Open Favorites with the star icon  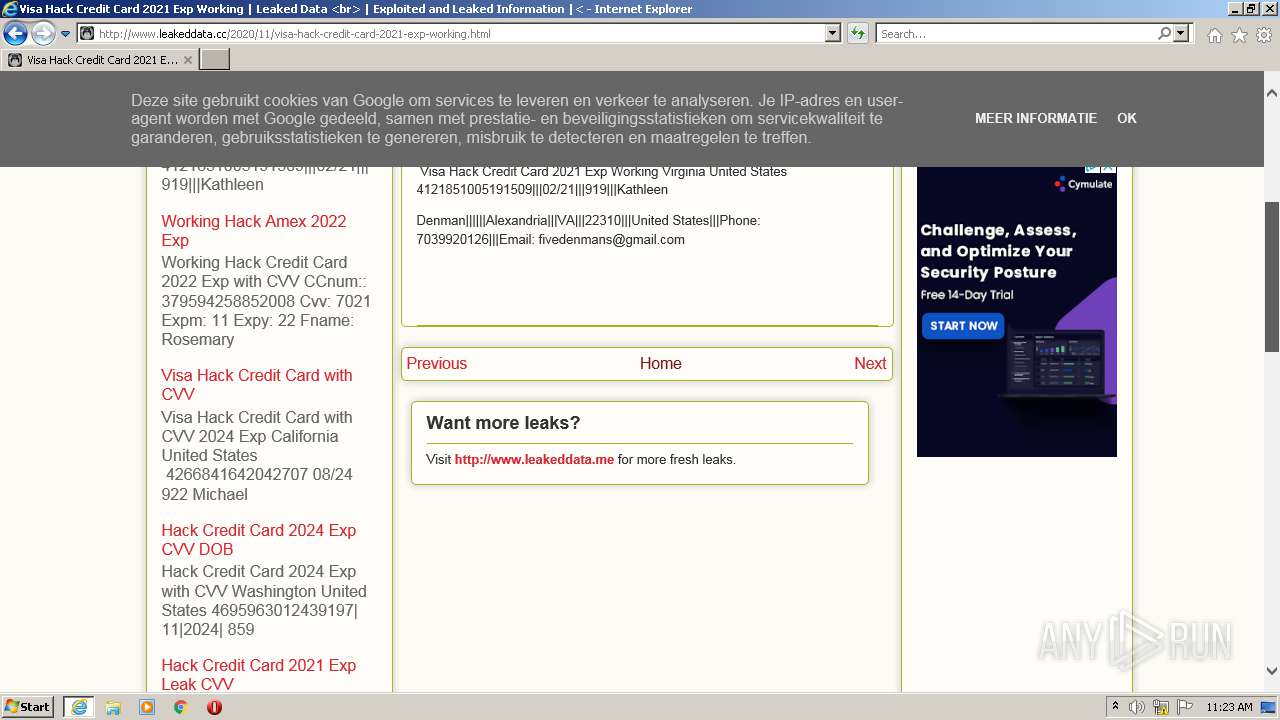click(1239, 35)
